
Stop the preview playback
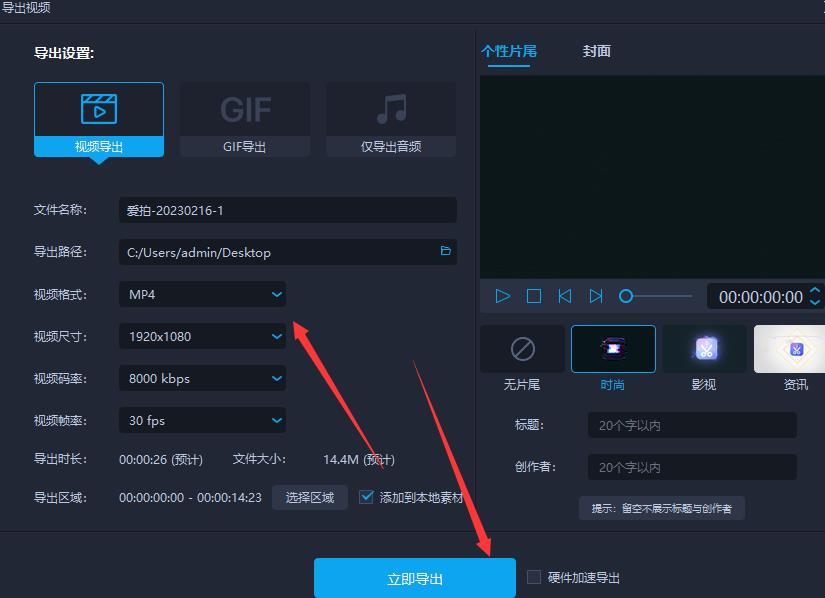[x=534, y=296]
